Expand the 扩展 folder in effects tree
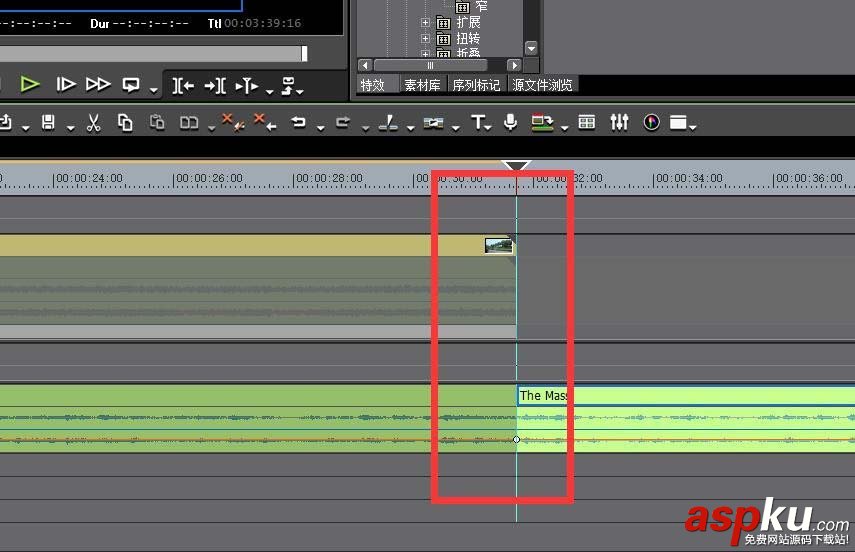The image size is (855, 552). (x=425, y=23)
